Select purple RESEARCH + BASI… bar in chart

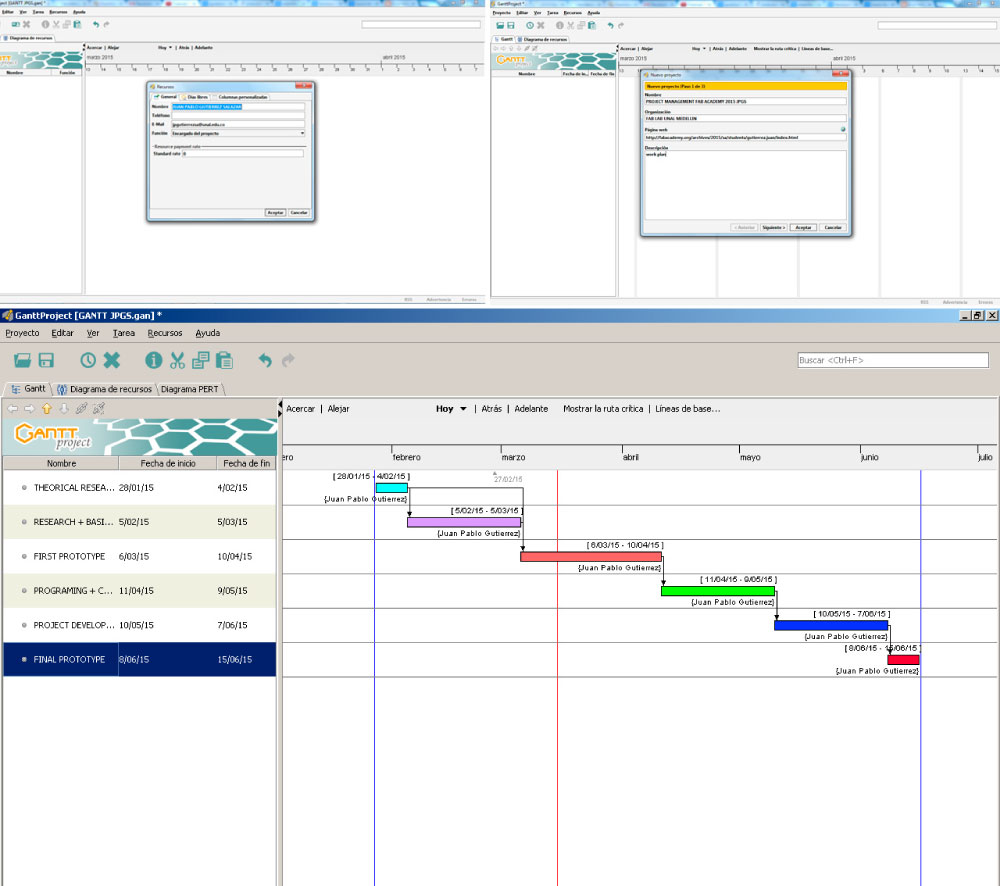(464, 522)
